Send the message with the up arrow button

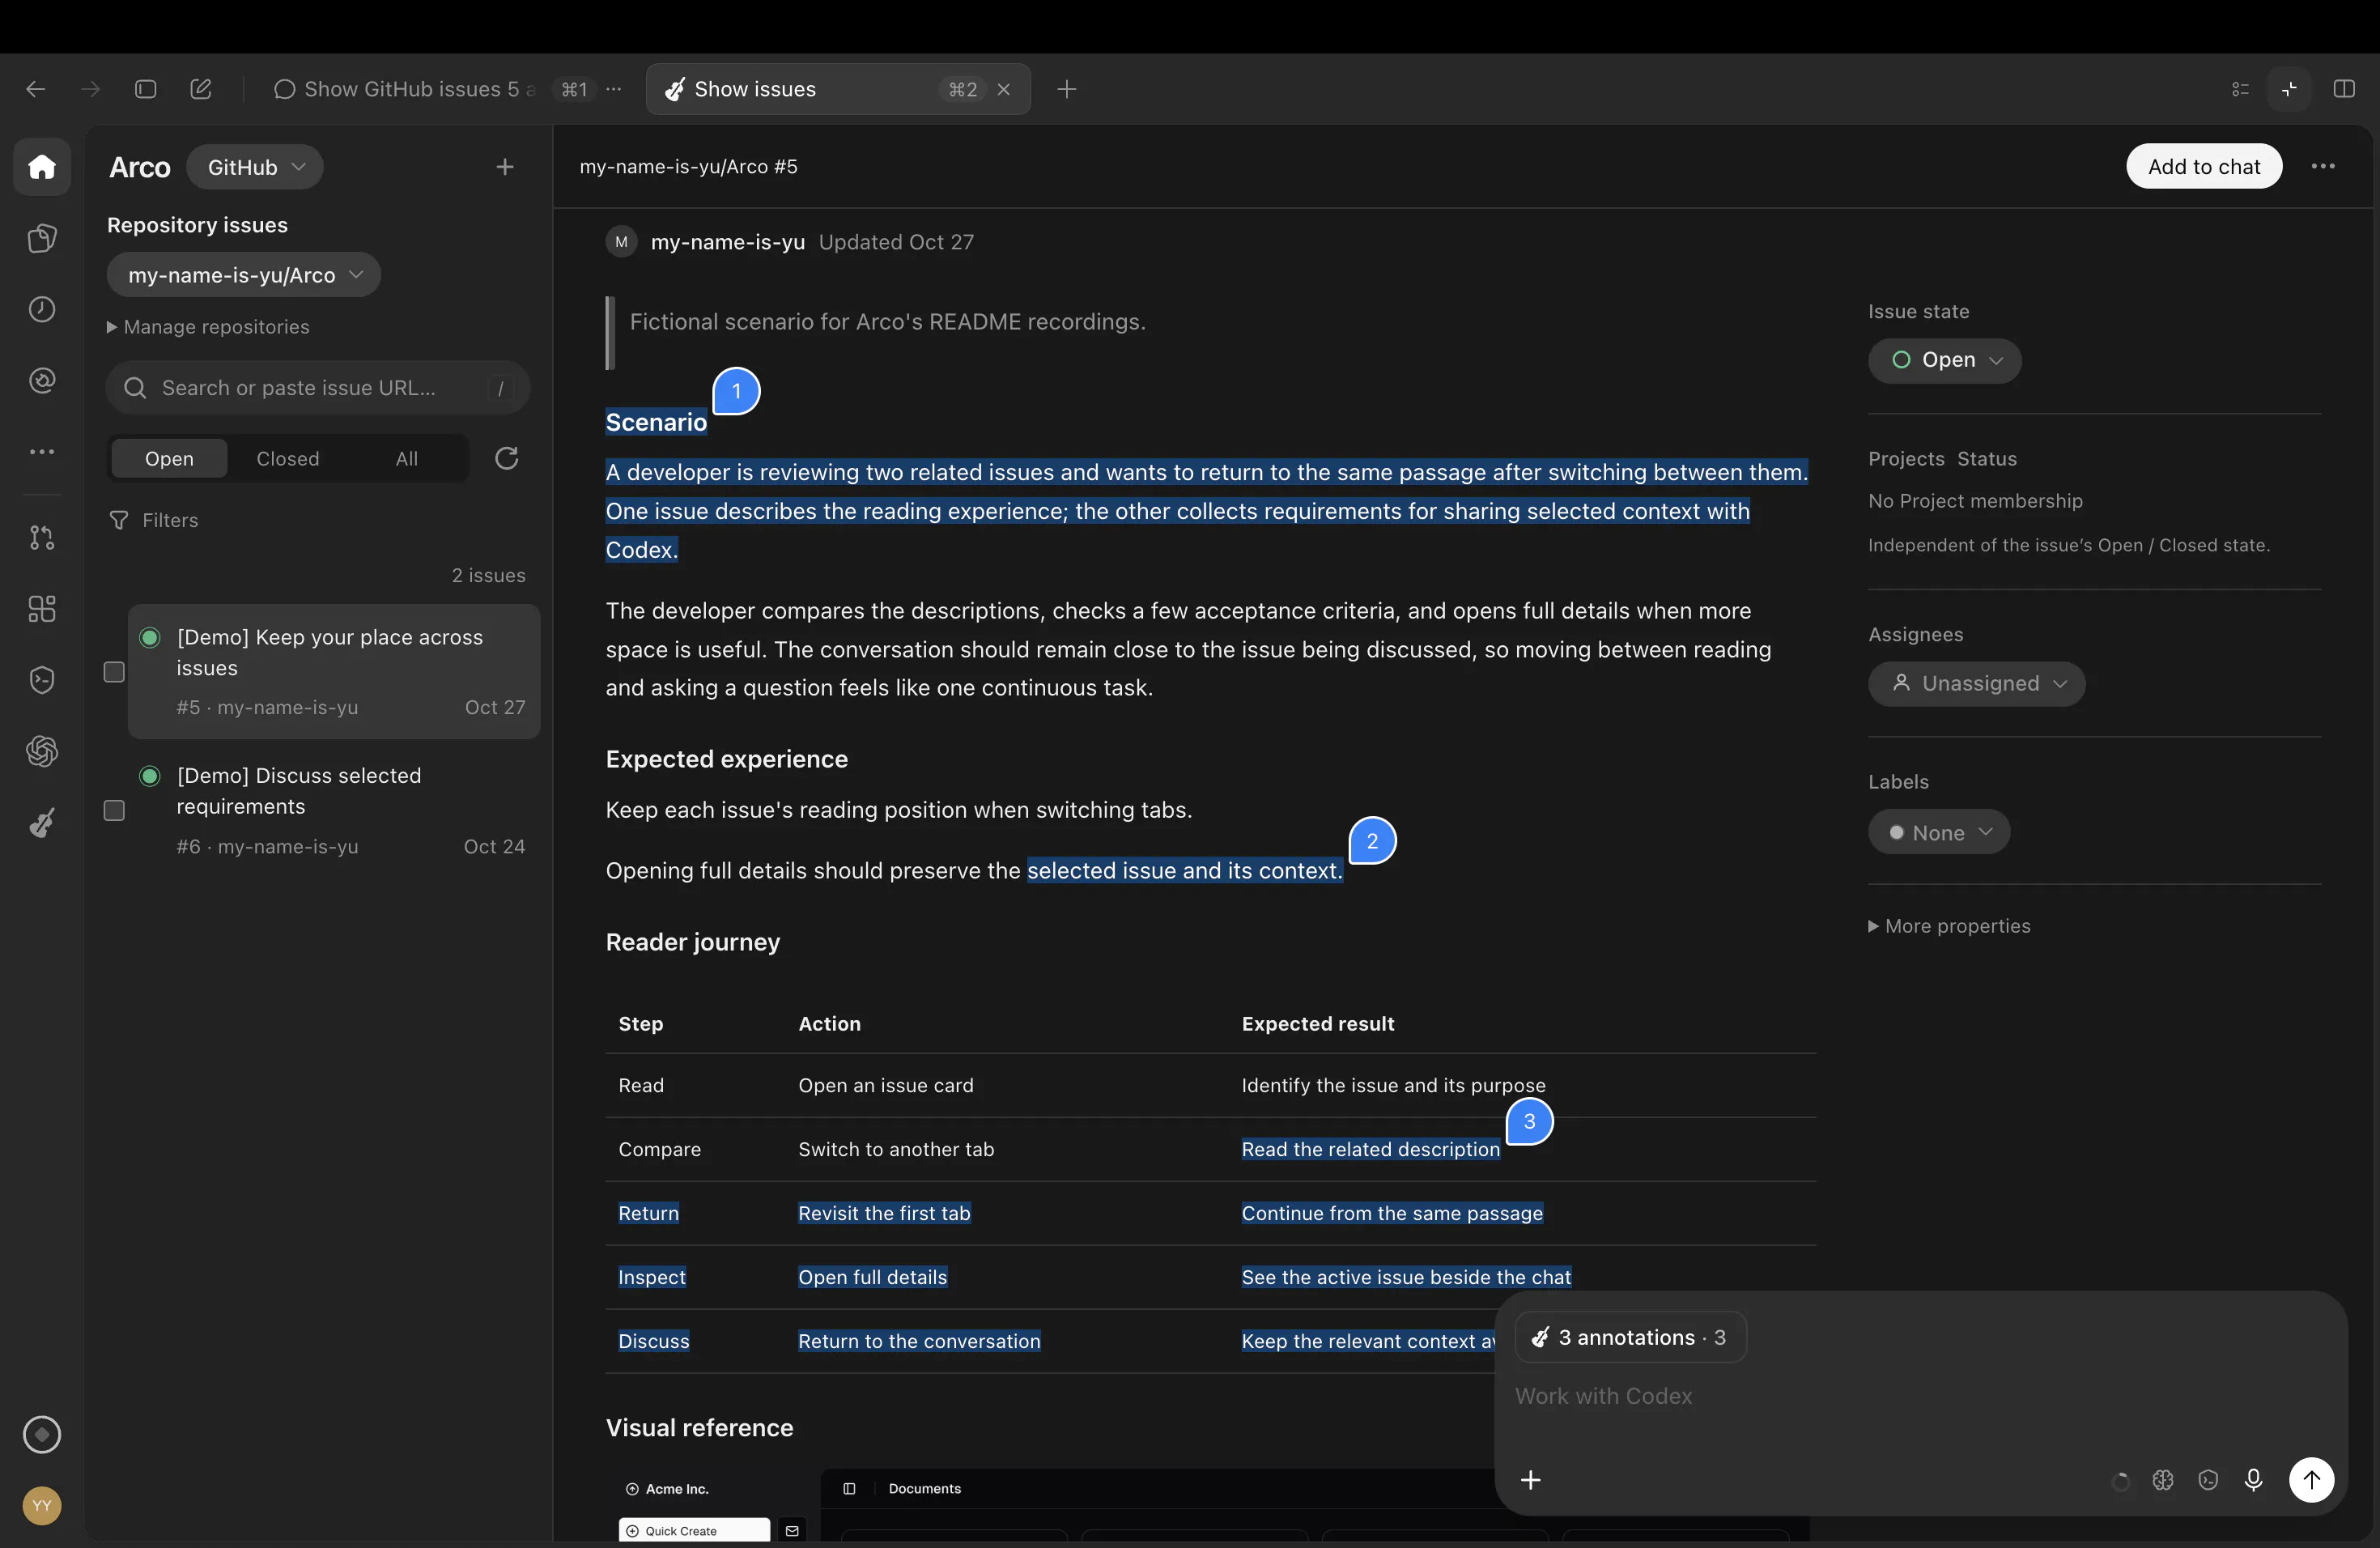click(2311, 1480)
